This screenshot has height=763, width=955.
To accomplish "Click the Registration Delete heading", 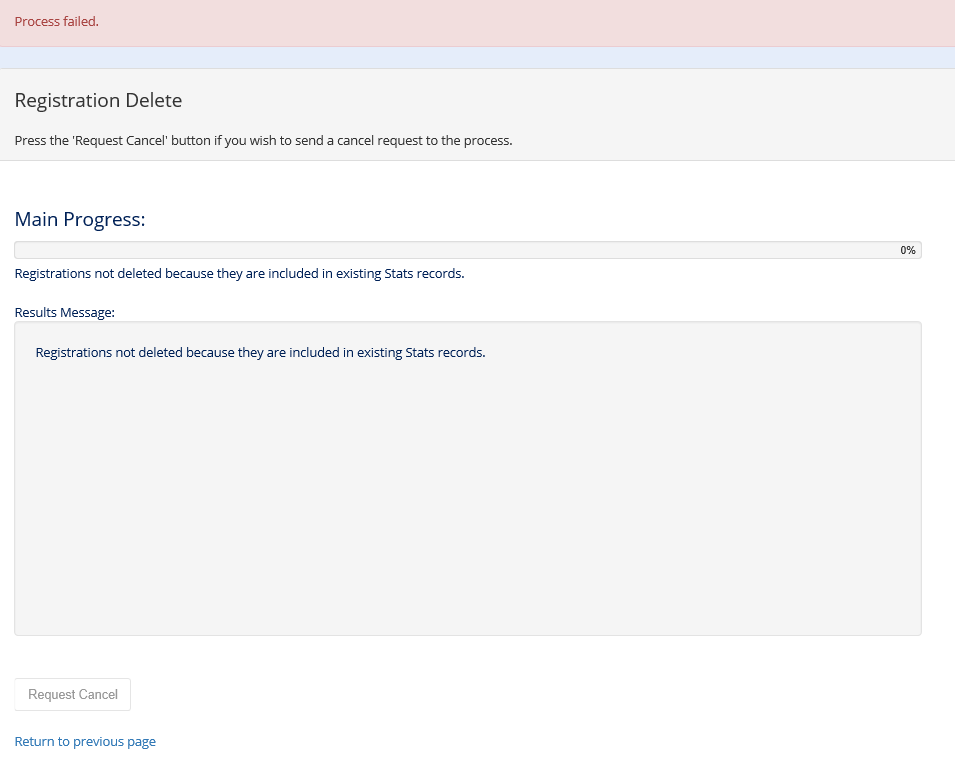I will (98, 101).
